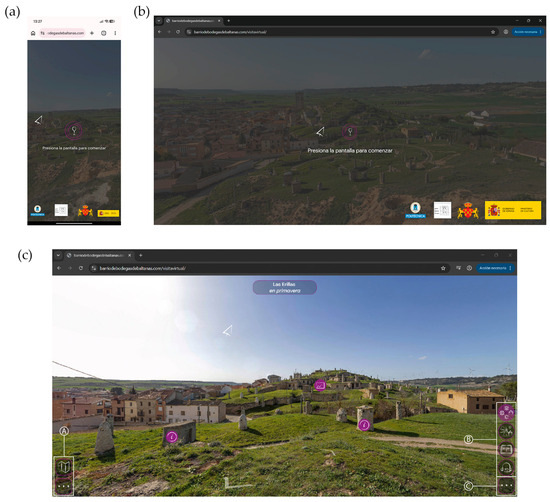This screenshot has width=550, height=502.
Task: Open a new tab with plus icon in panel (a)
Action: pos(92,33)
